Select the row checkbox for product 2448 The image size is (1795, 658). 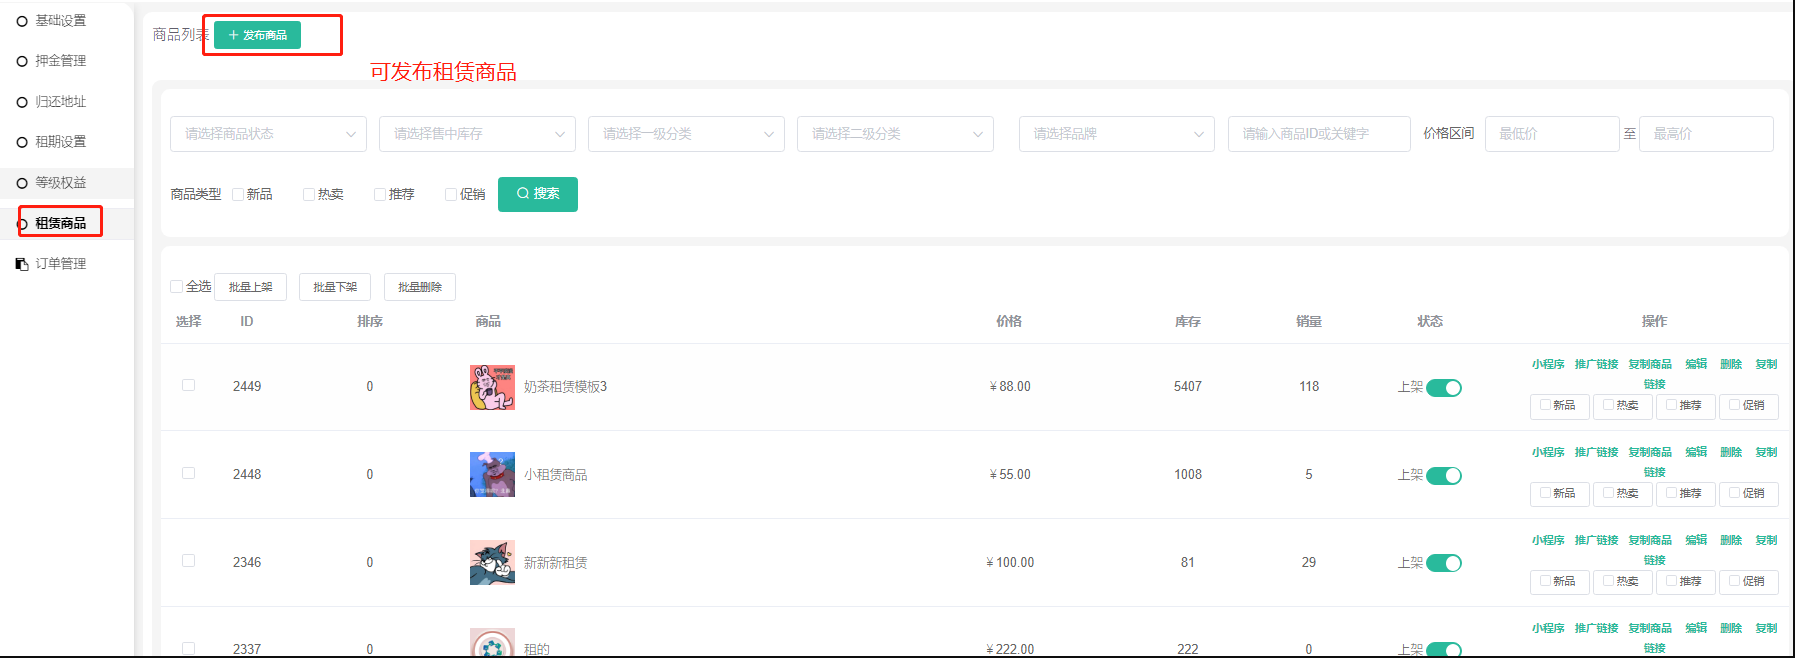(x=188, y=473)
